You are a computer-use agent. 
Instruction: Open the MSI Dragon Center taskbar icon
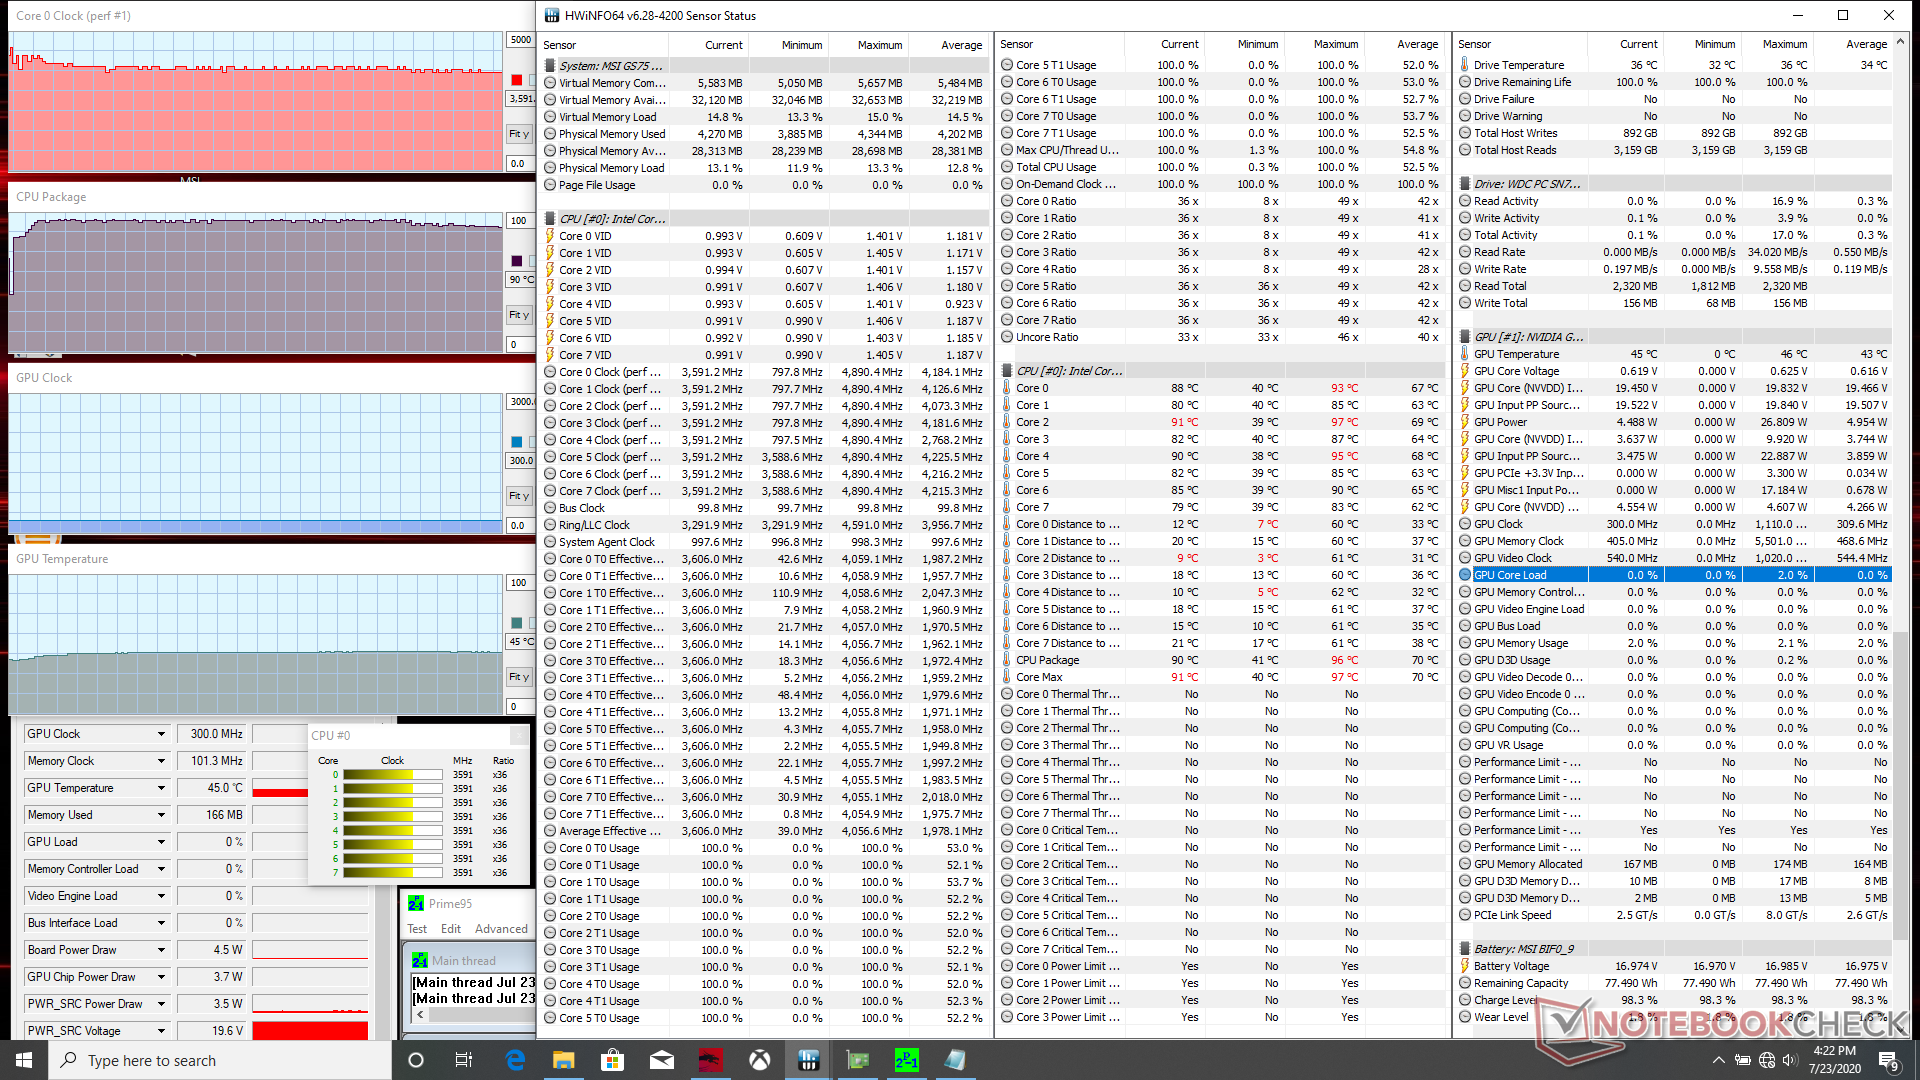point(711,1060)
